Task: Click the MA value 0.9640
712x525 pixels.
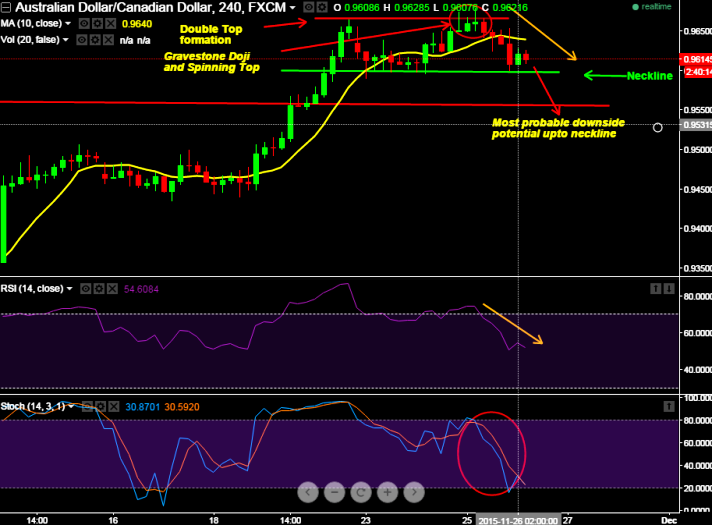Action: (137, 24)
